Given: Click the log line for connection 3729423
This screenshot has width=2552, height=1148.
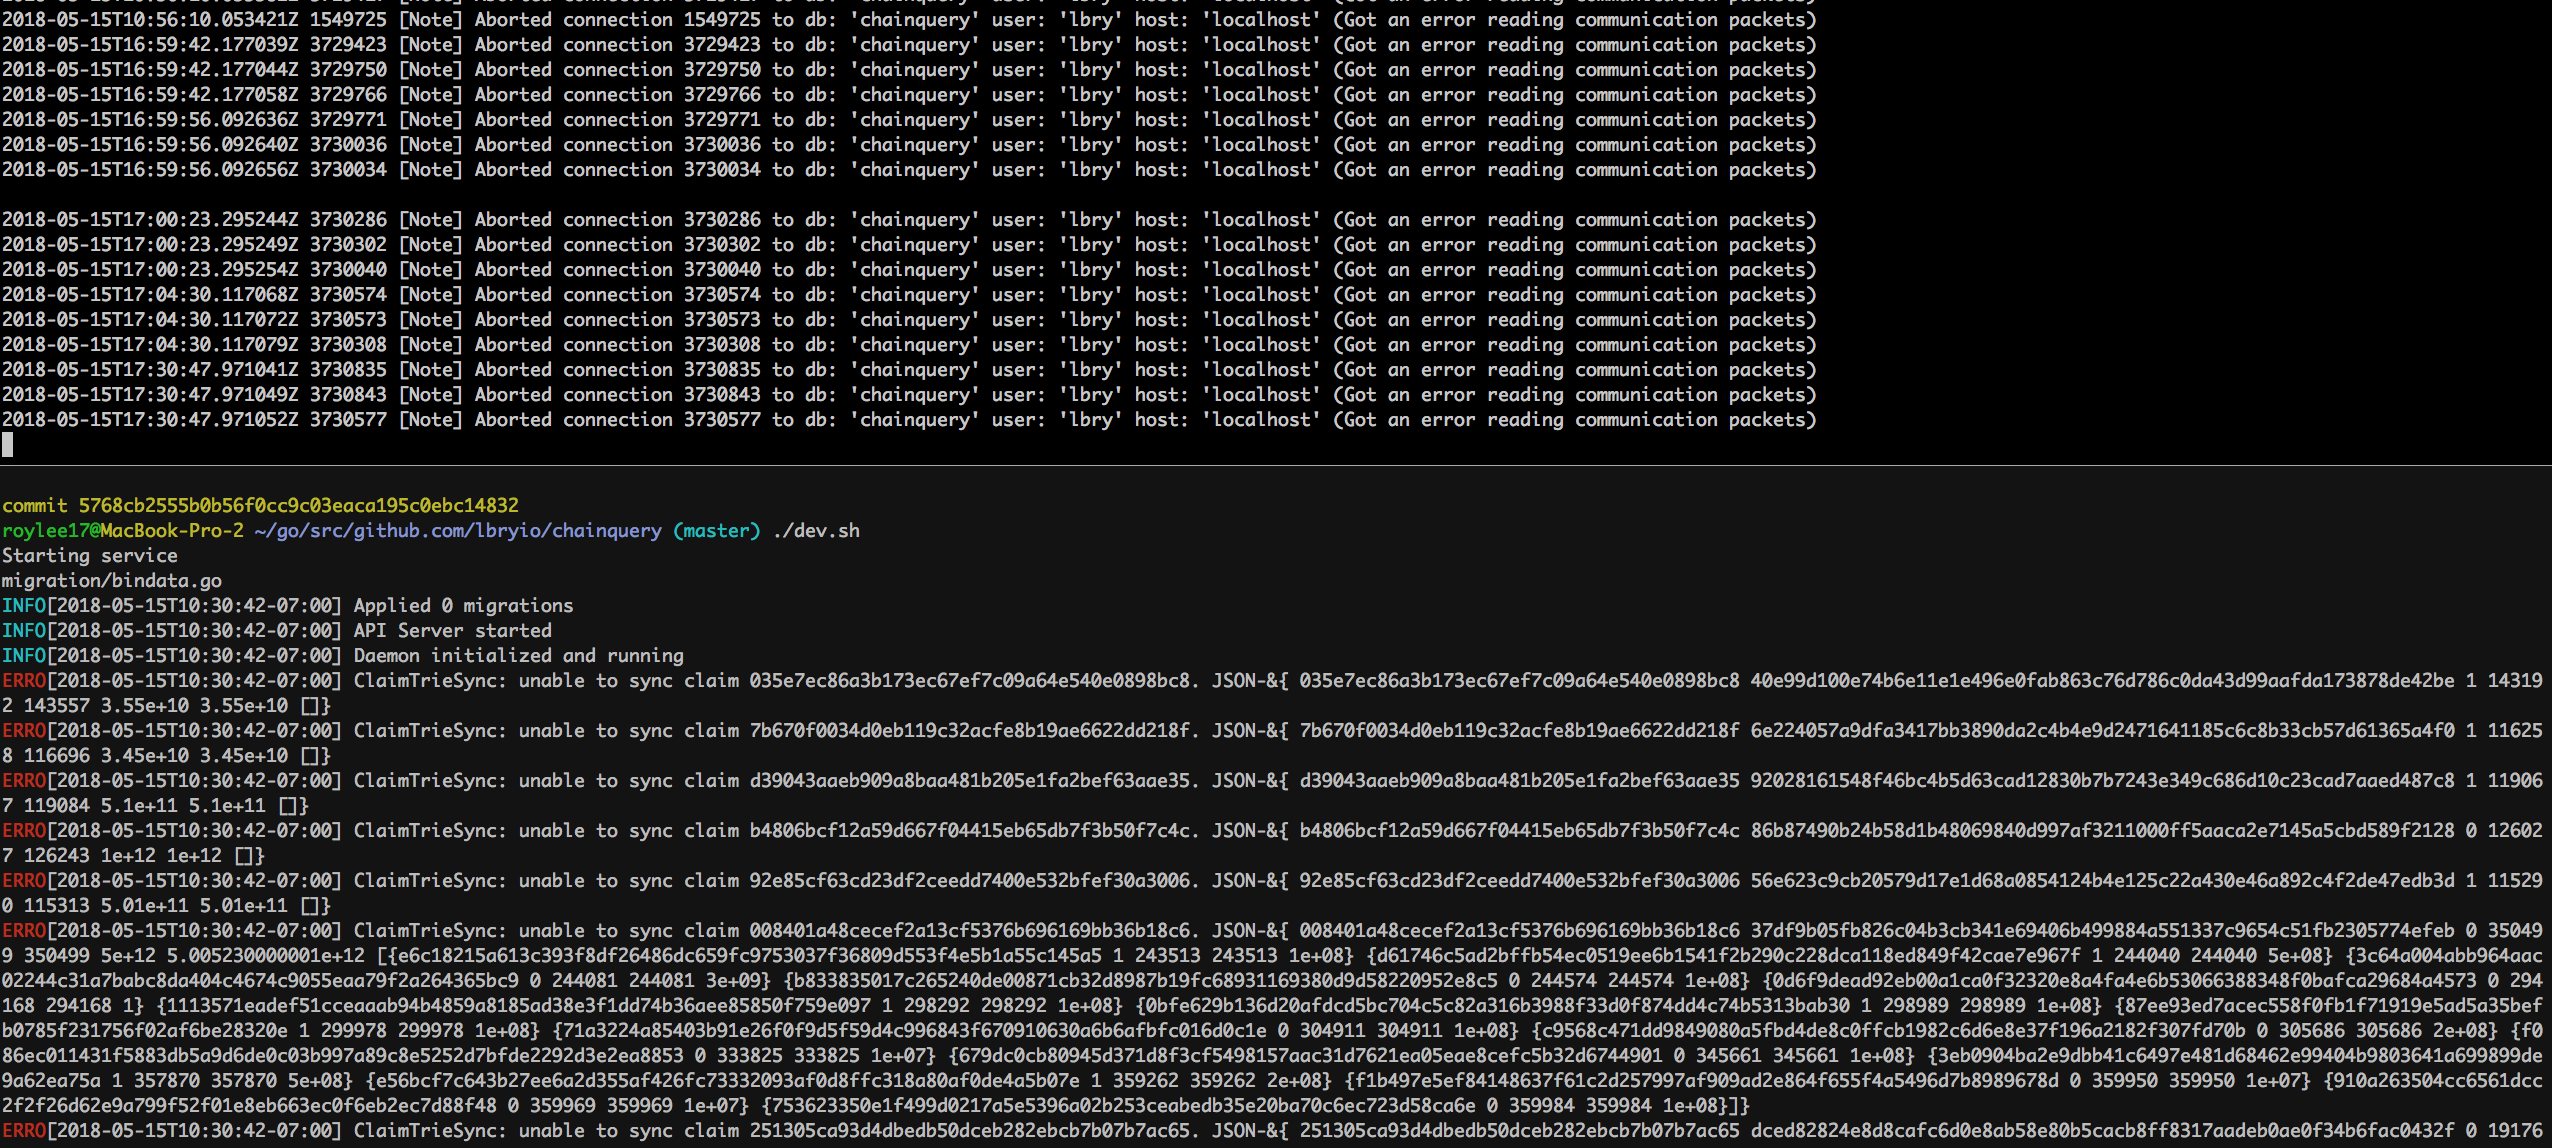Looking at the screenshot, I should [908, 45].
